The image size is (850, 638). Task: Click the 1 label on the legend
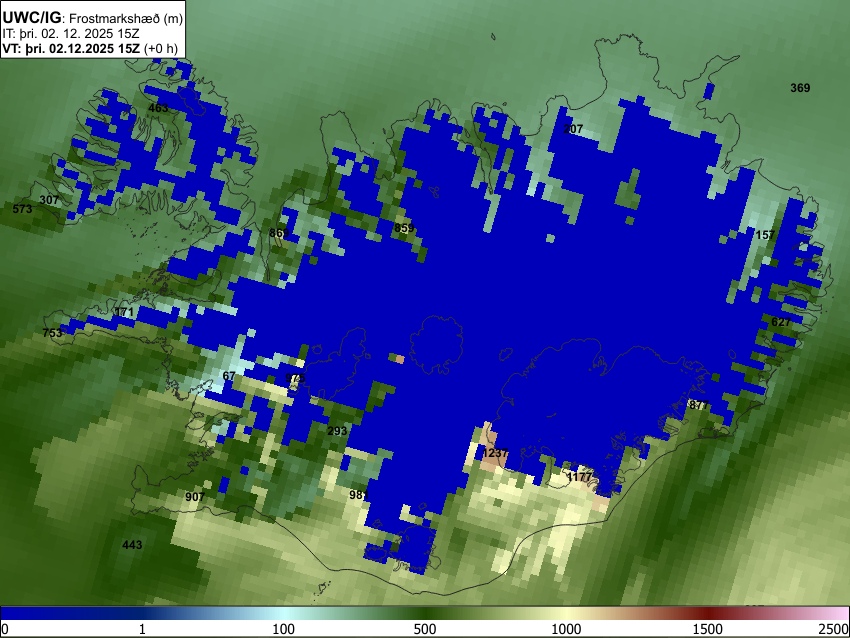(x=142, y=629)
